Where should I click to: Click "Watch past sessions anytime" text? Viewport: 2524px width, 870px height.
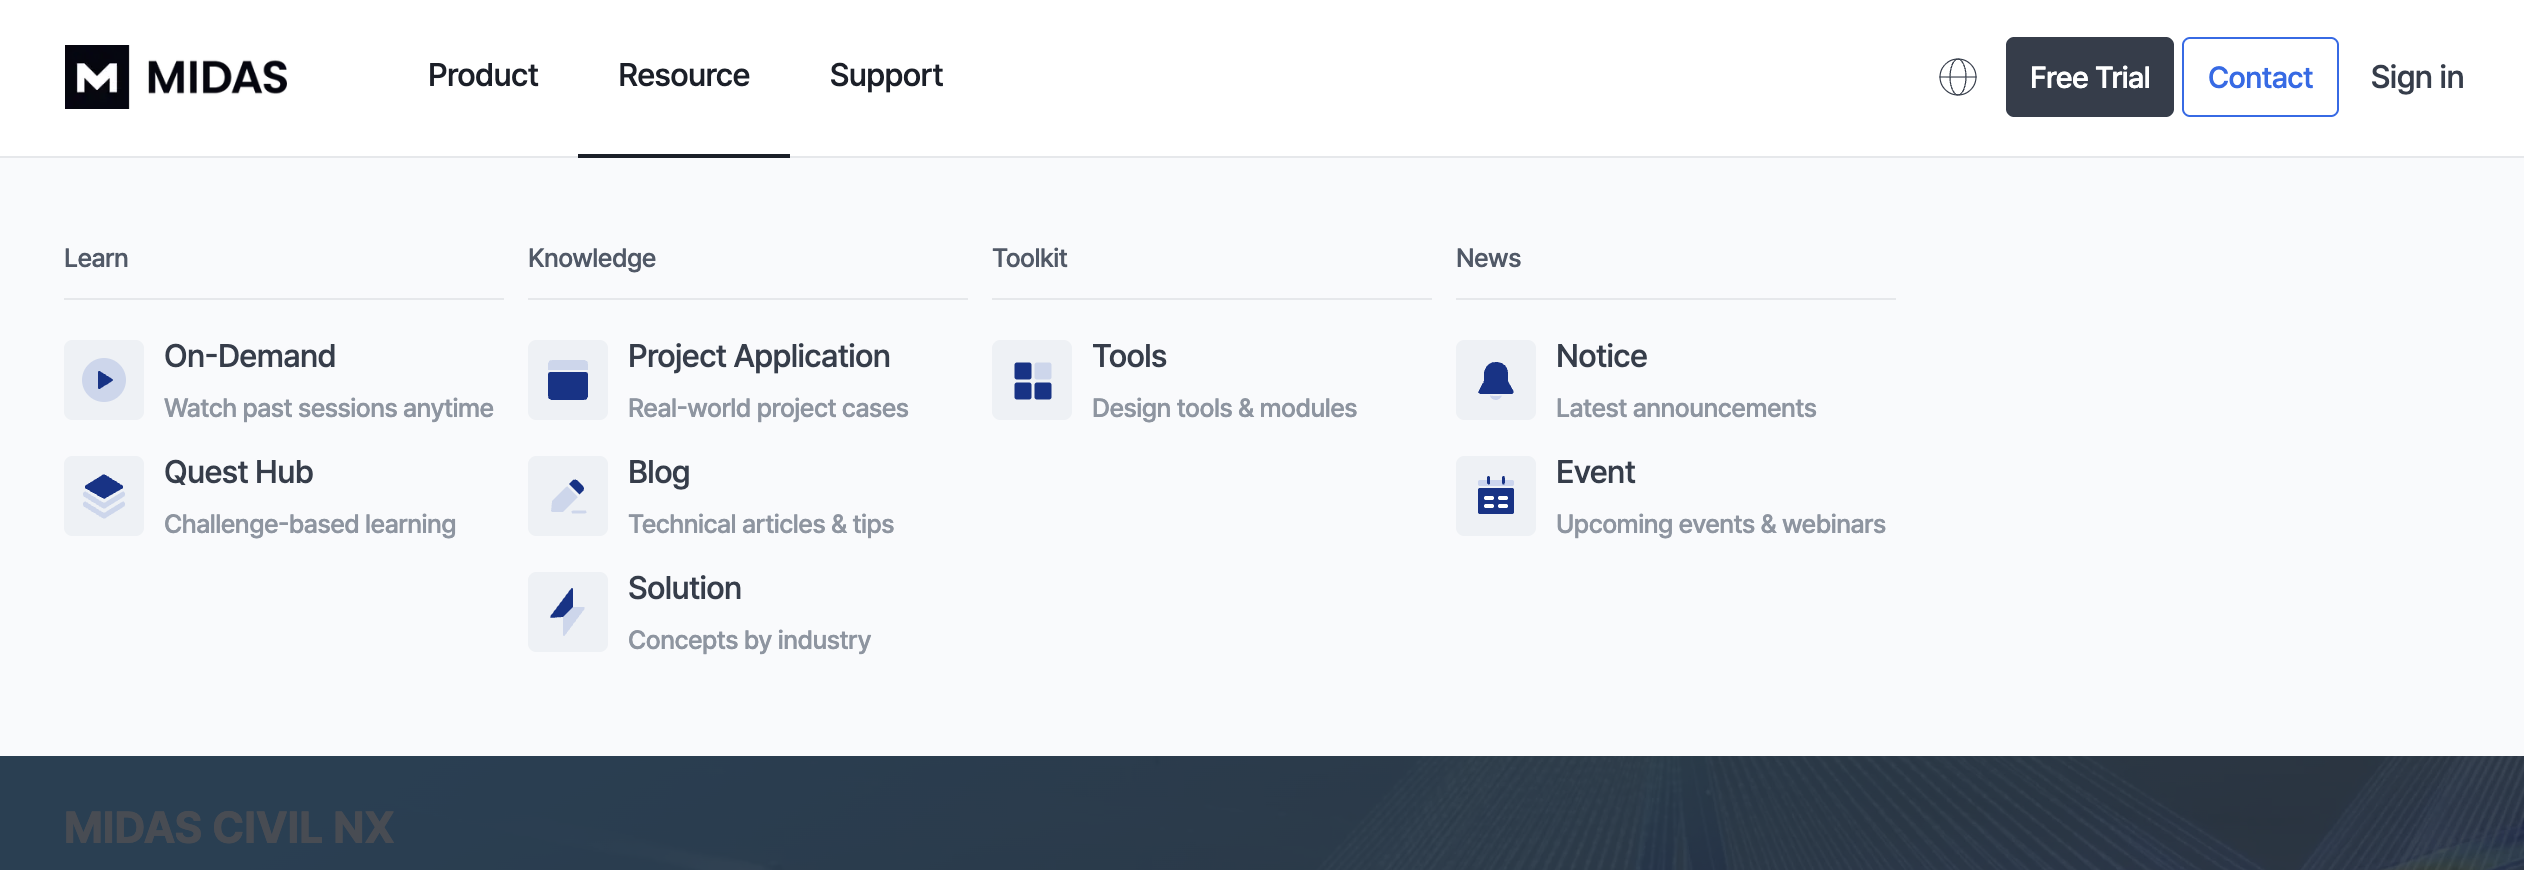329,408
